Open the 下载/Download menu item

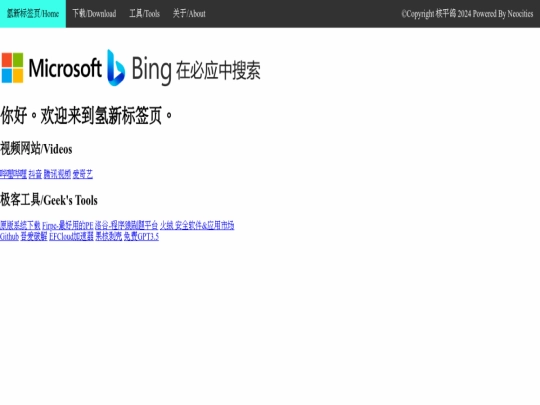pos(94,14)
